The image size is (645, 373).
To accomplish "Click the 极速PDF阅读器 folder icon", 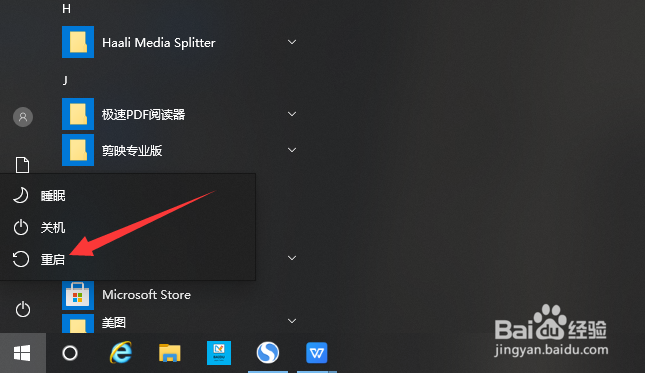I will click(78, 114).
